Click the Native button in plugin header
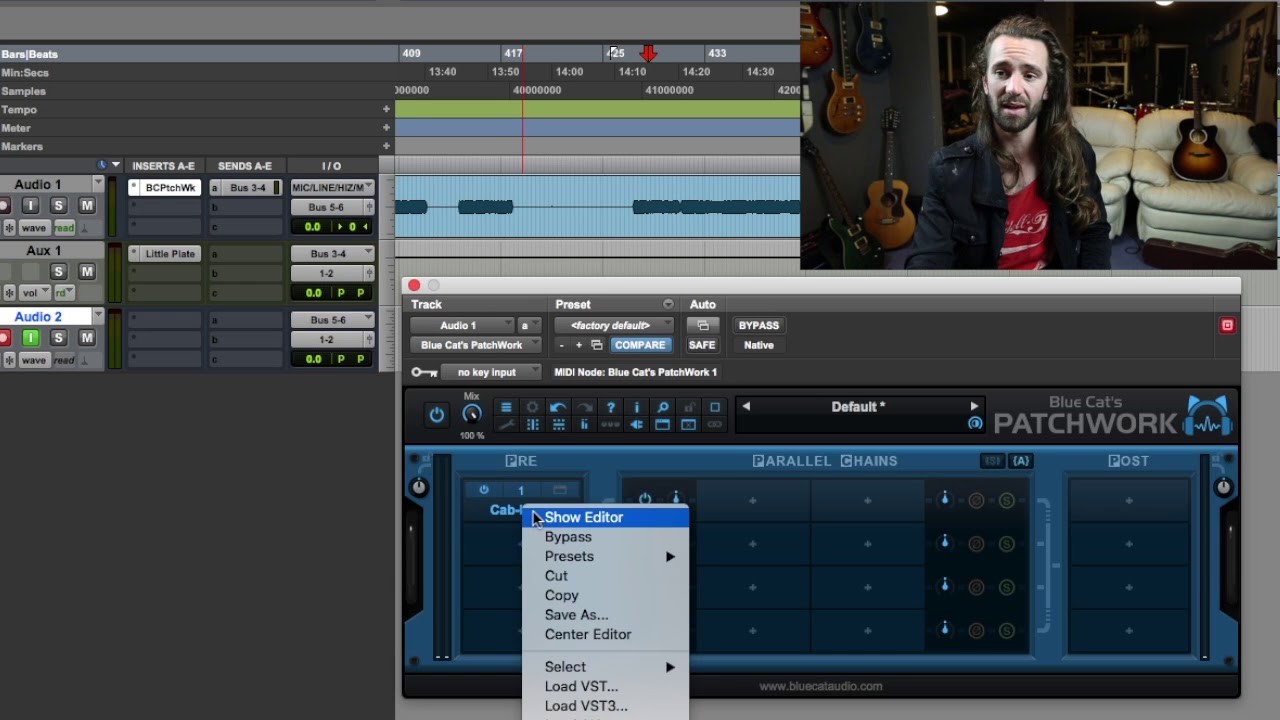1280x720 pixels. click(758, 345)
